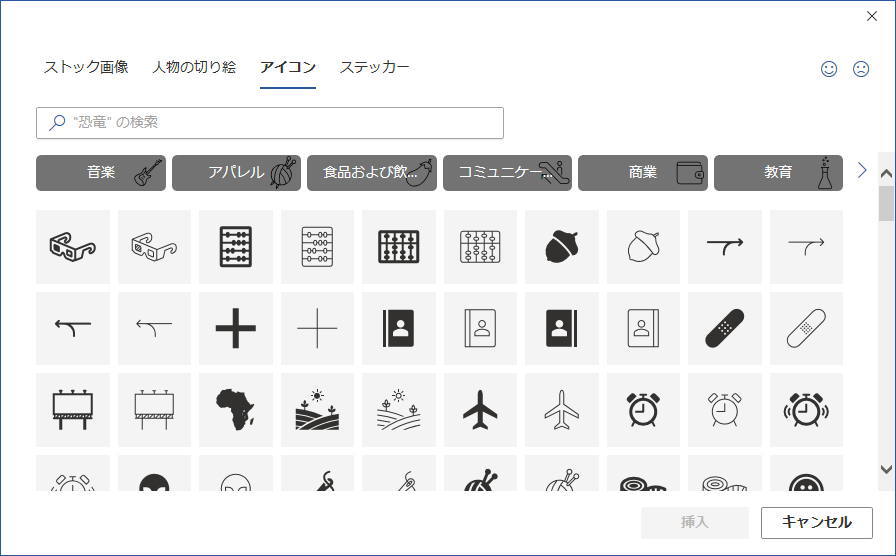
Task: Choose the outline address book with right spine
Action: coord(643,328)
